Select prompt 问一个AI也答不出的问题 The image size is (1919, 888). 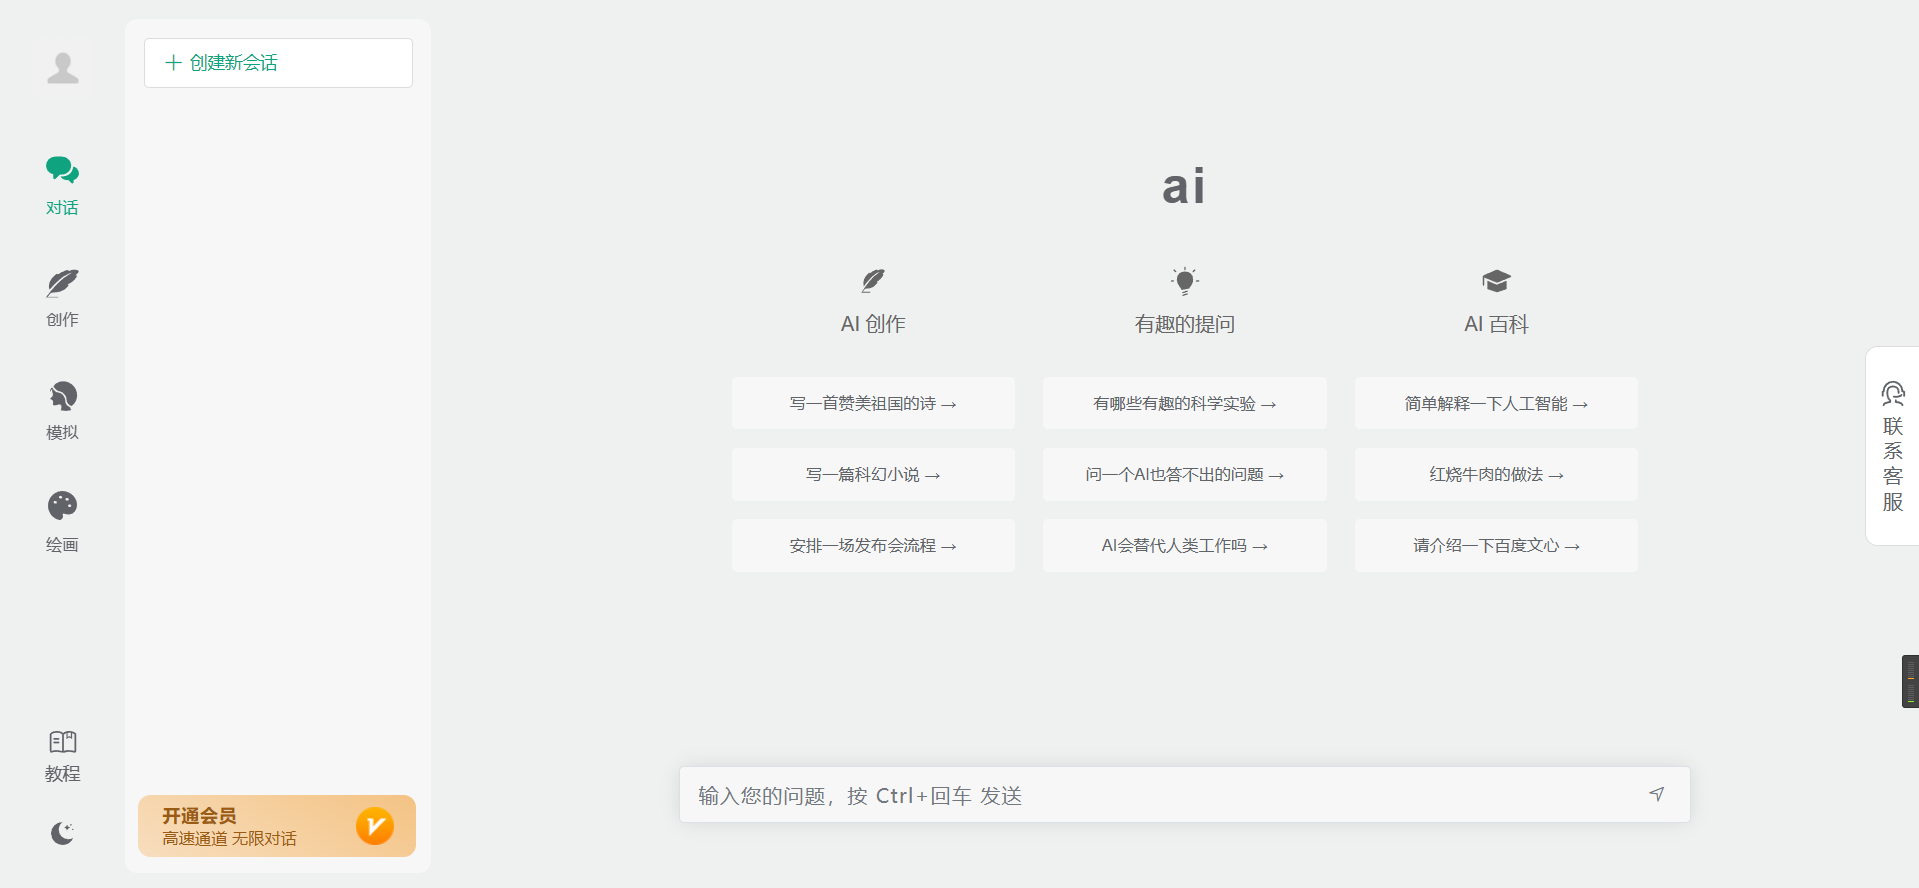1185,474
